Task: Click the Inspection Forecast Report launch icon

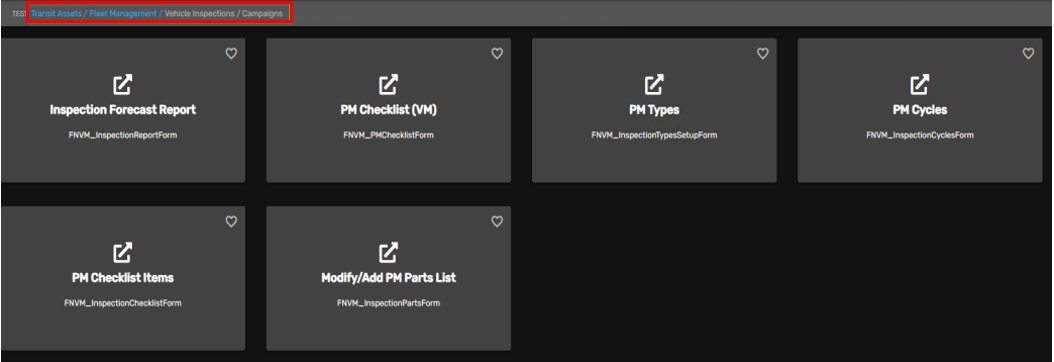Action: 122,85
